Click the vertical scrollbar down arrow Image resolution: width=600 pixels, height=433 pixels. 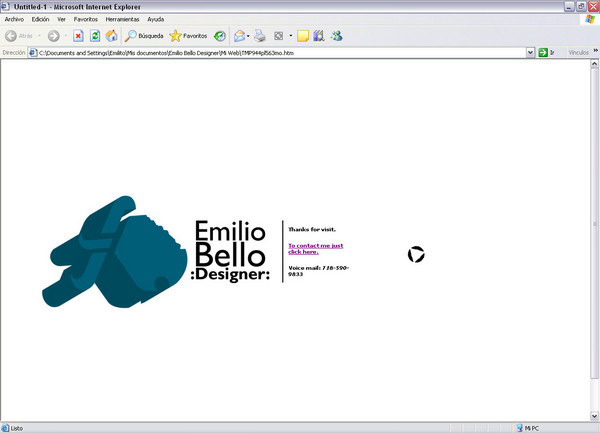coord(594,416)
